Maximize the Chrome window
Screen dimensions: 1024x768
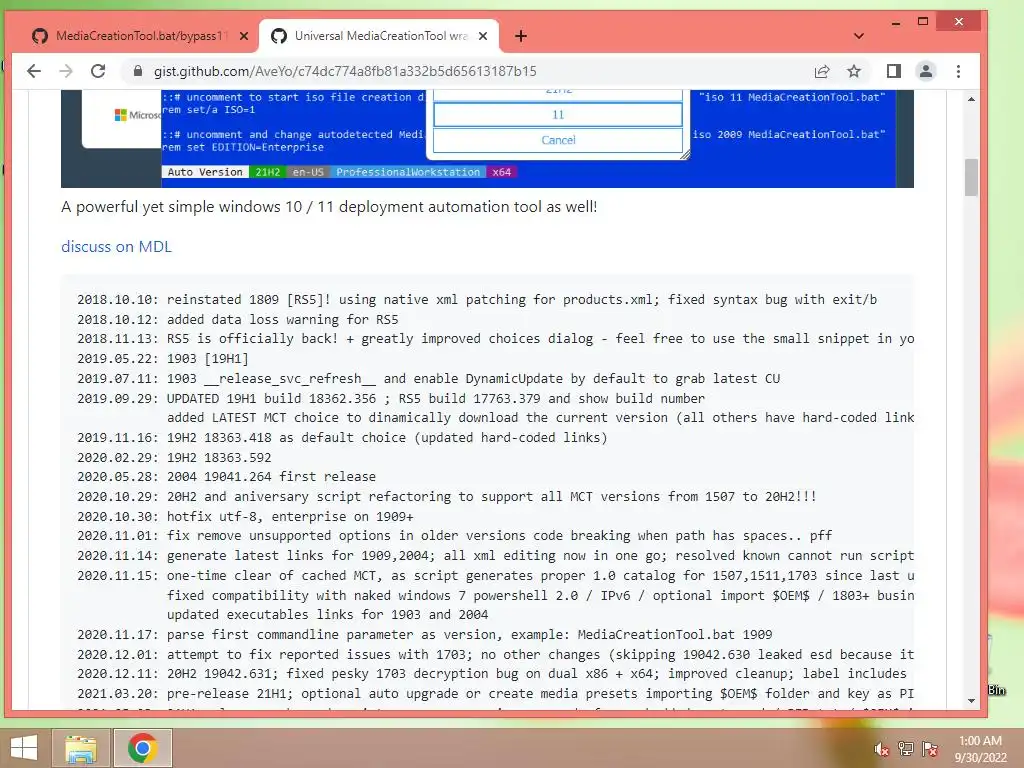click(923, 22)
